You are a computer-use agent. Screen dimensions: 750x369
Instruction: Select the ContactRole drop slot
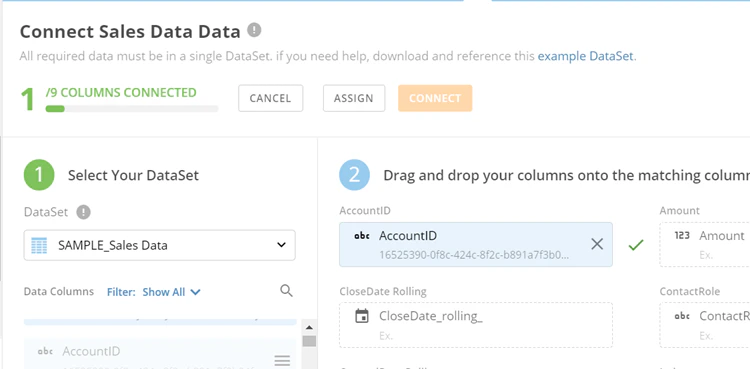click(x=705, y=325)
